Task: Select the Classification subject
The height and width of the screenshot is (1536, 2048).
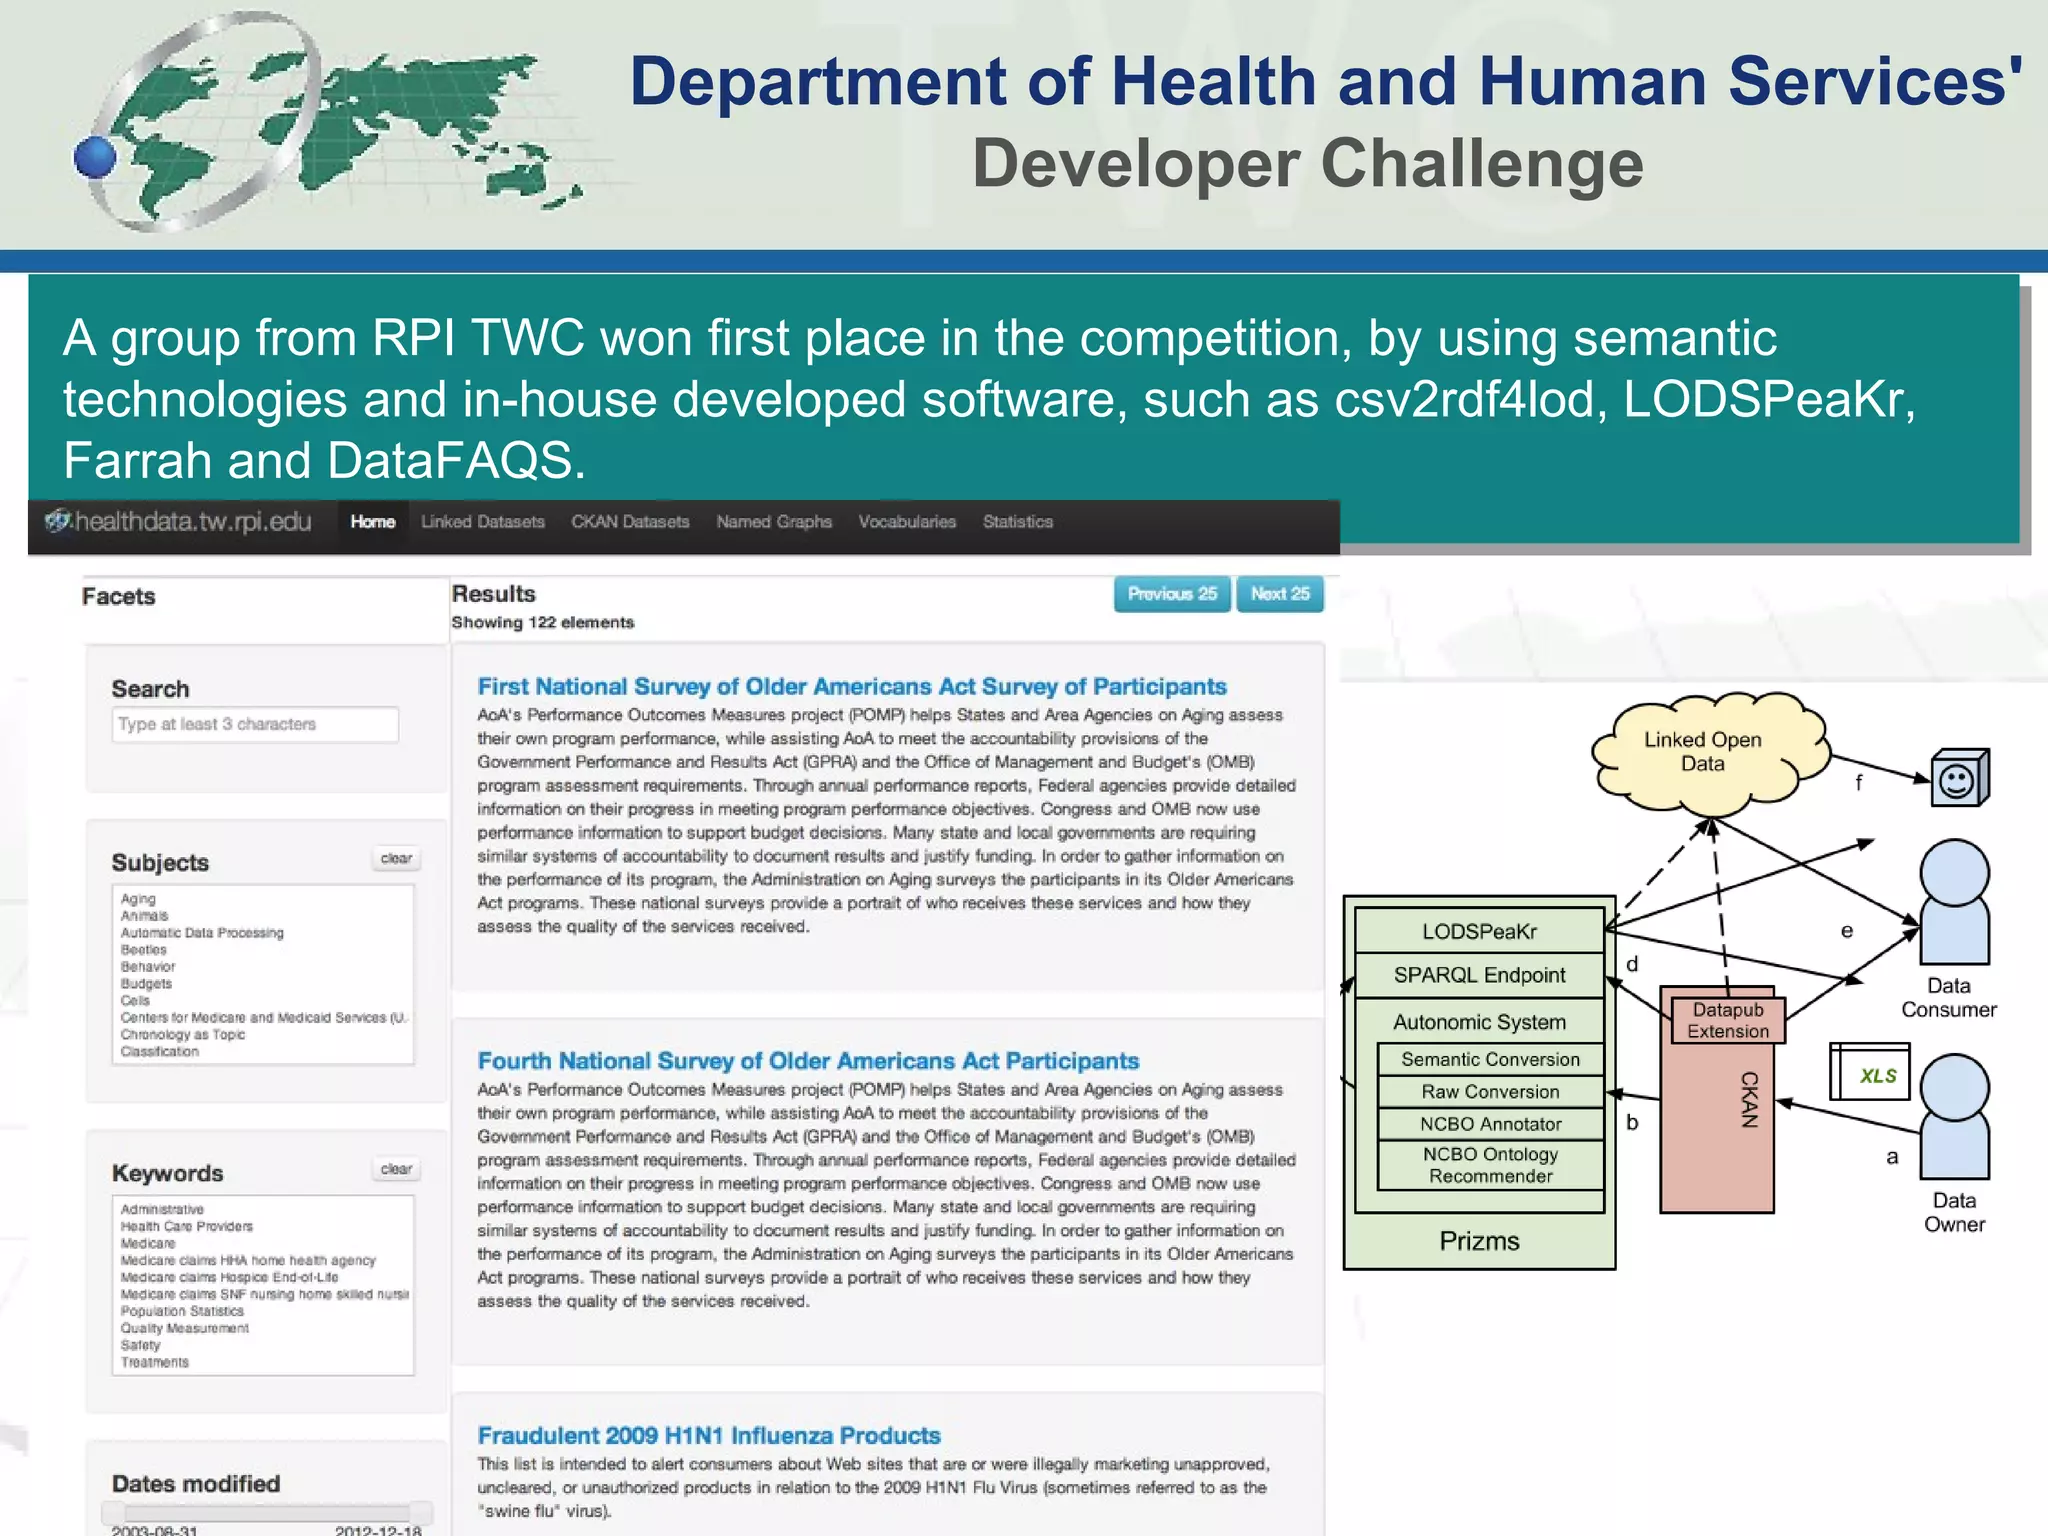Action: point(160,1052)
